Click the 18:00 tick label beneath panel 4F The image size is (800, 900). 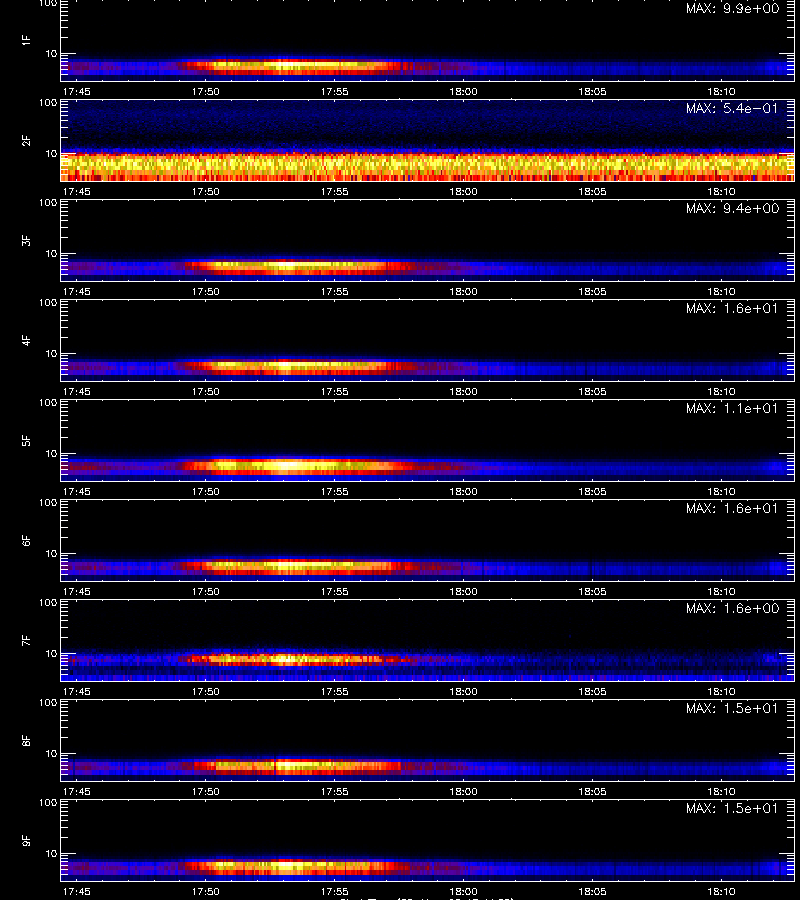point(463,391)
